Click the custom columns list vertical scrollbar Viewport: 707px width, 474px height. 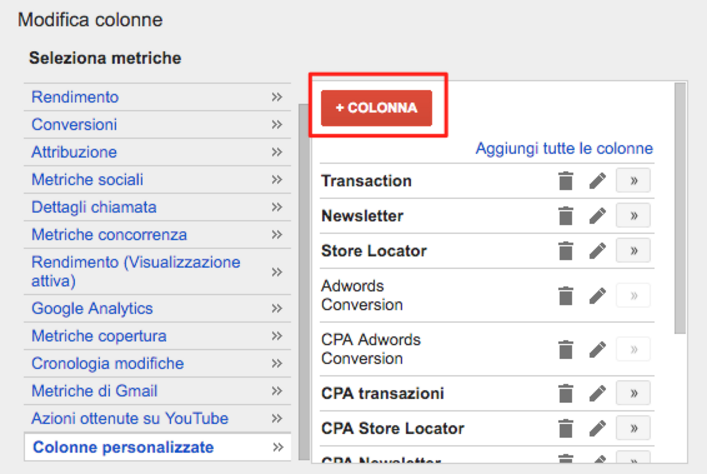[x=680, y=208]
